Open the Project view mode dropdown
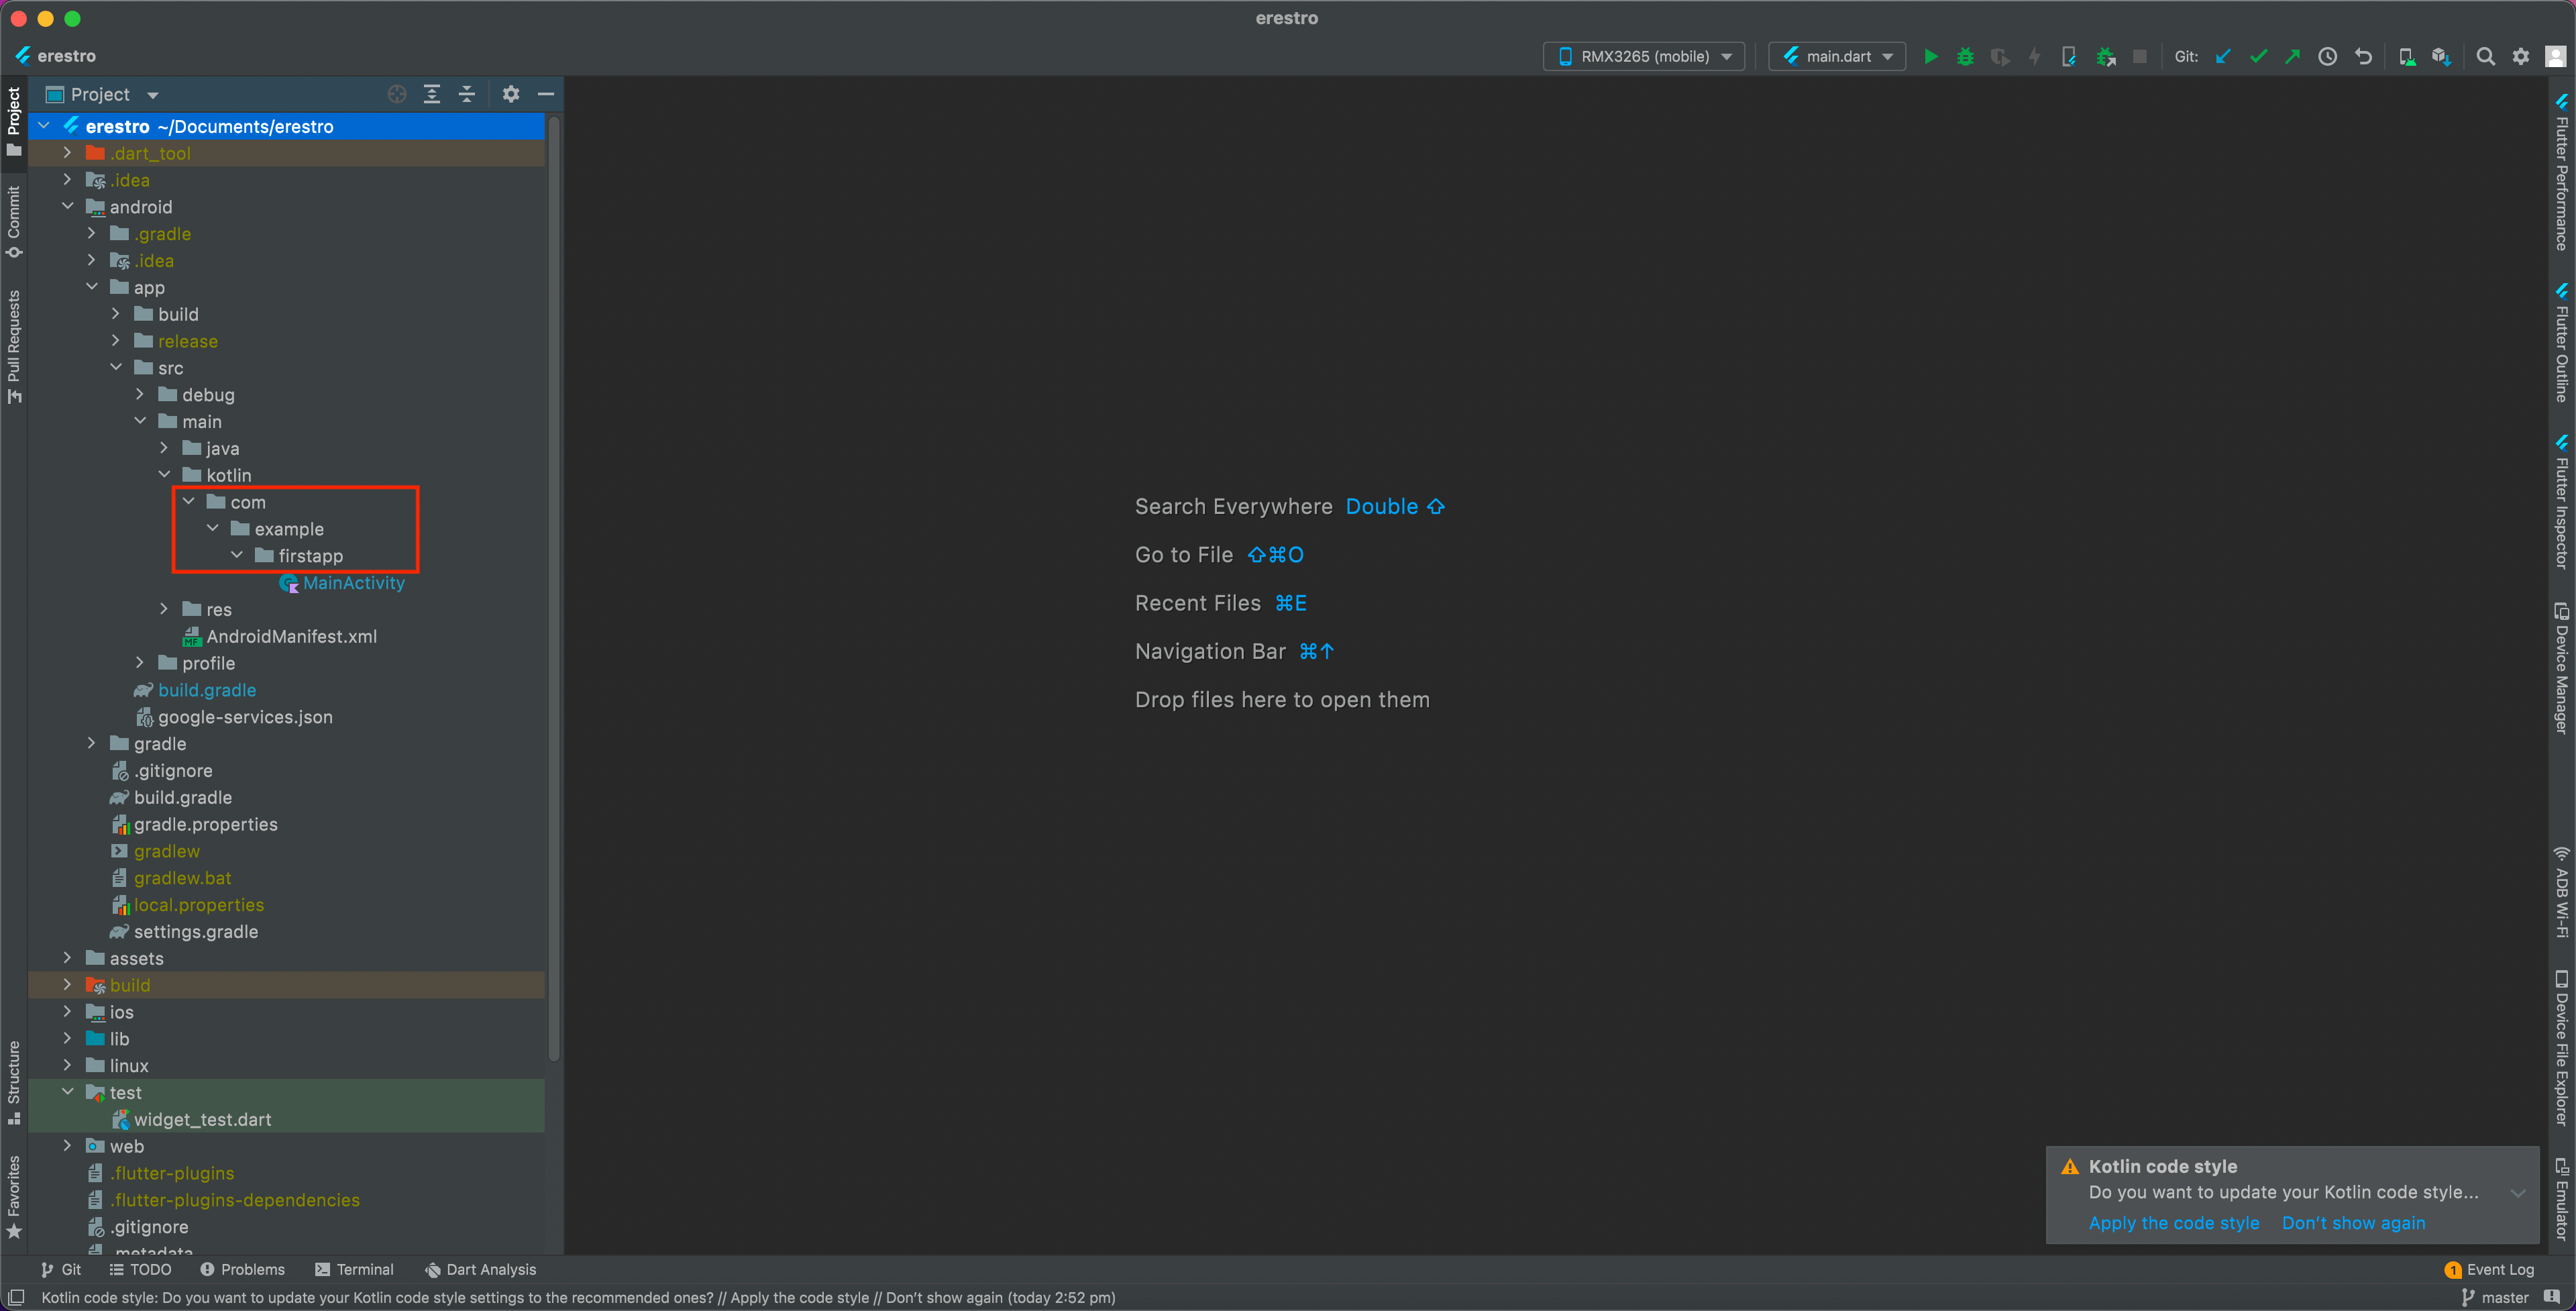 (x=103, y=94)
